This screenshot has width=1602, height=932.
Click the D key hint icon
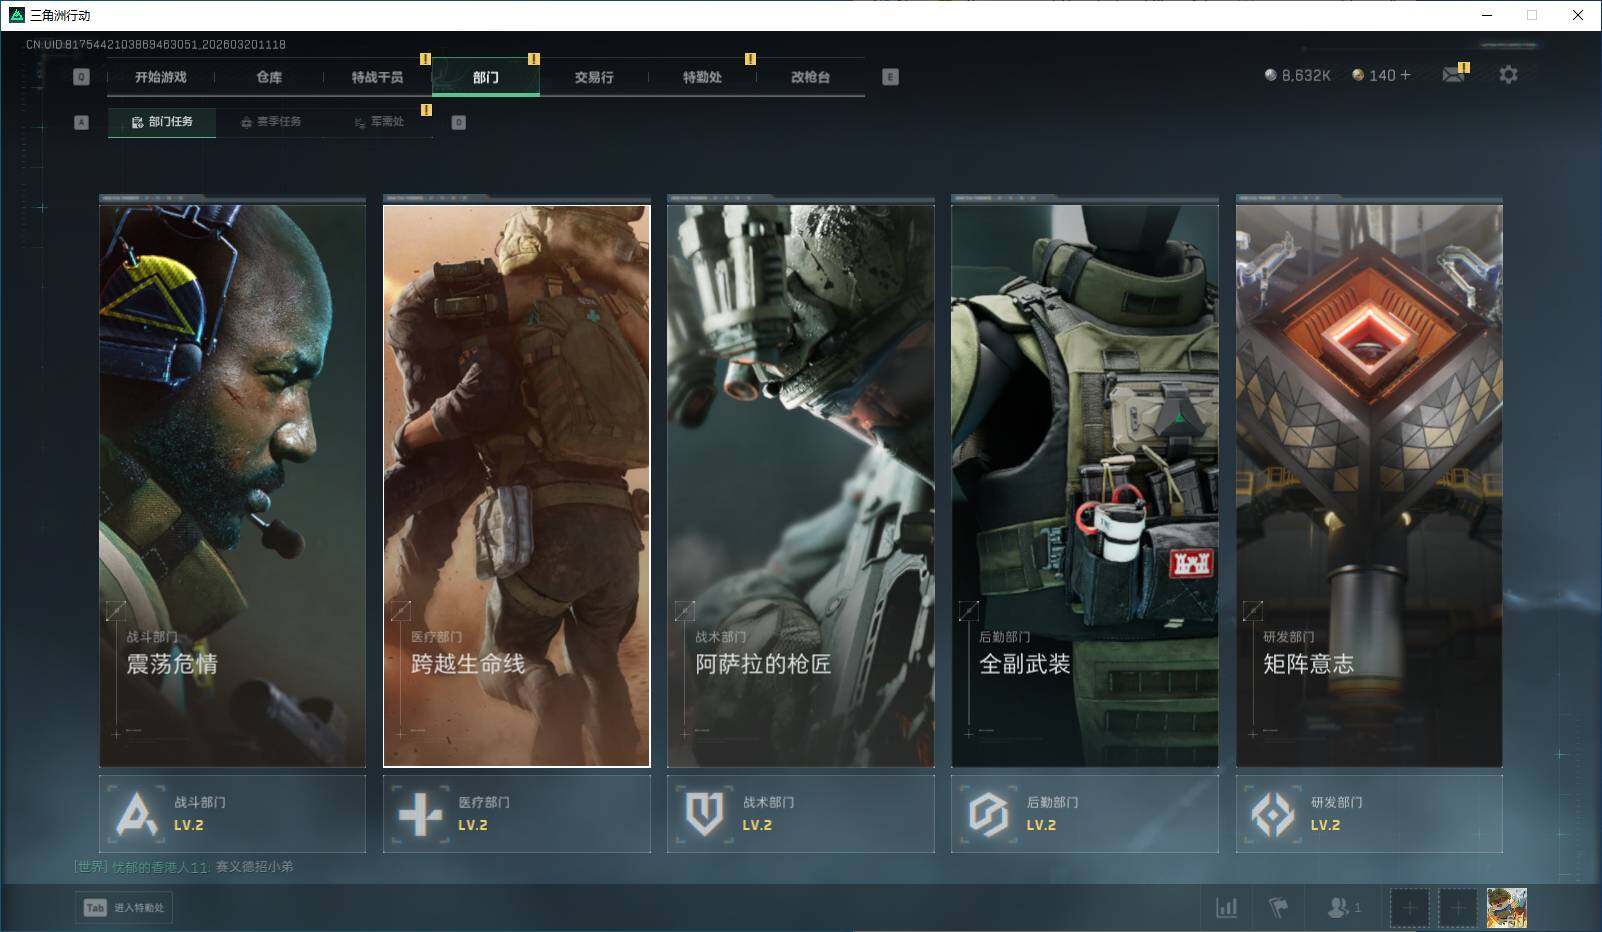[x=459, y=122]
